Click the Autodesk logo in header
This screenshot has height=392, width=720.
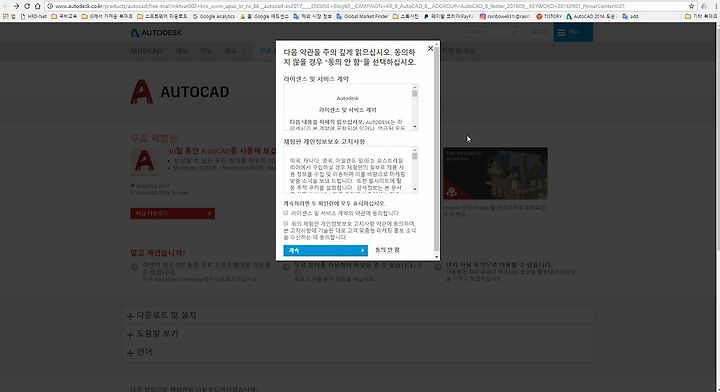[x=156, y=33]
